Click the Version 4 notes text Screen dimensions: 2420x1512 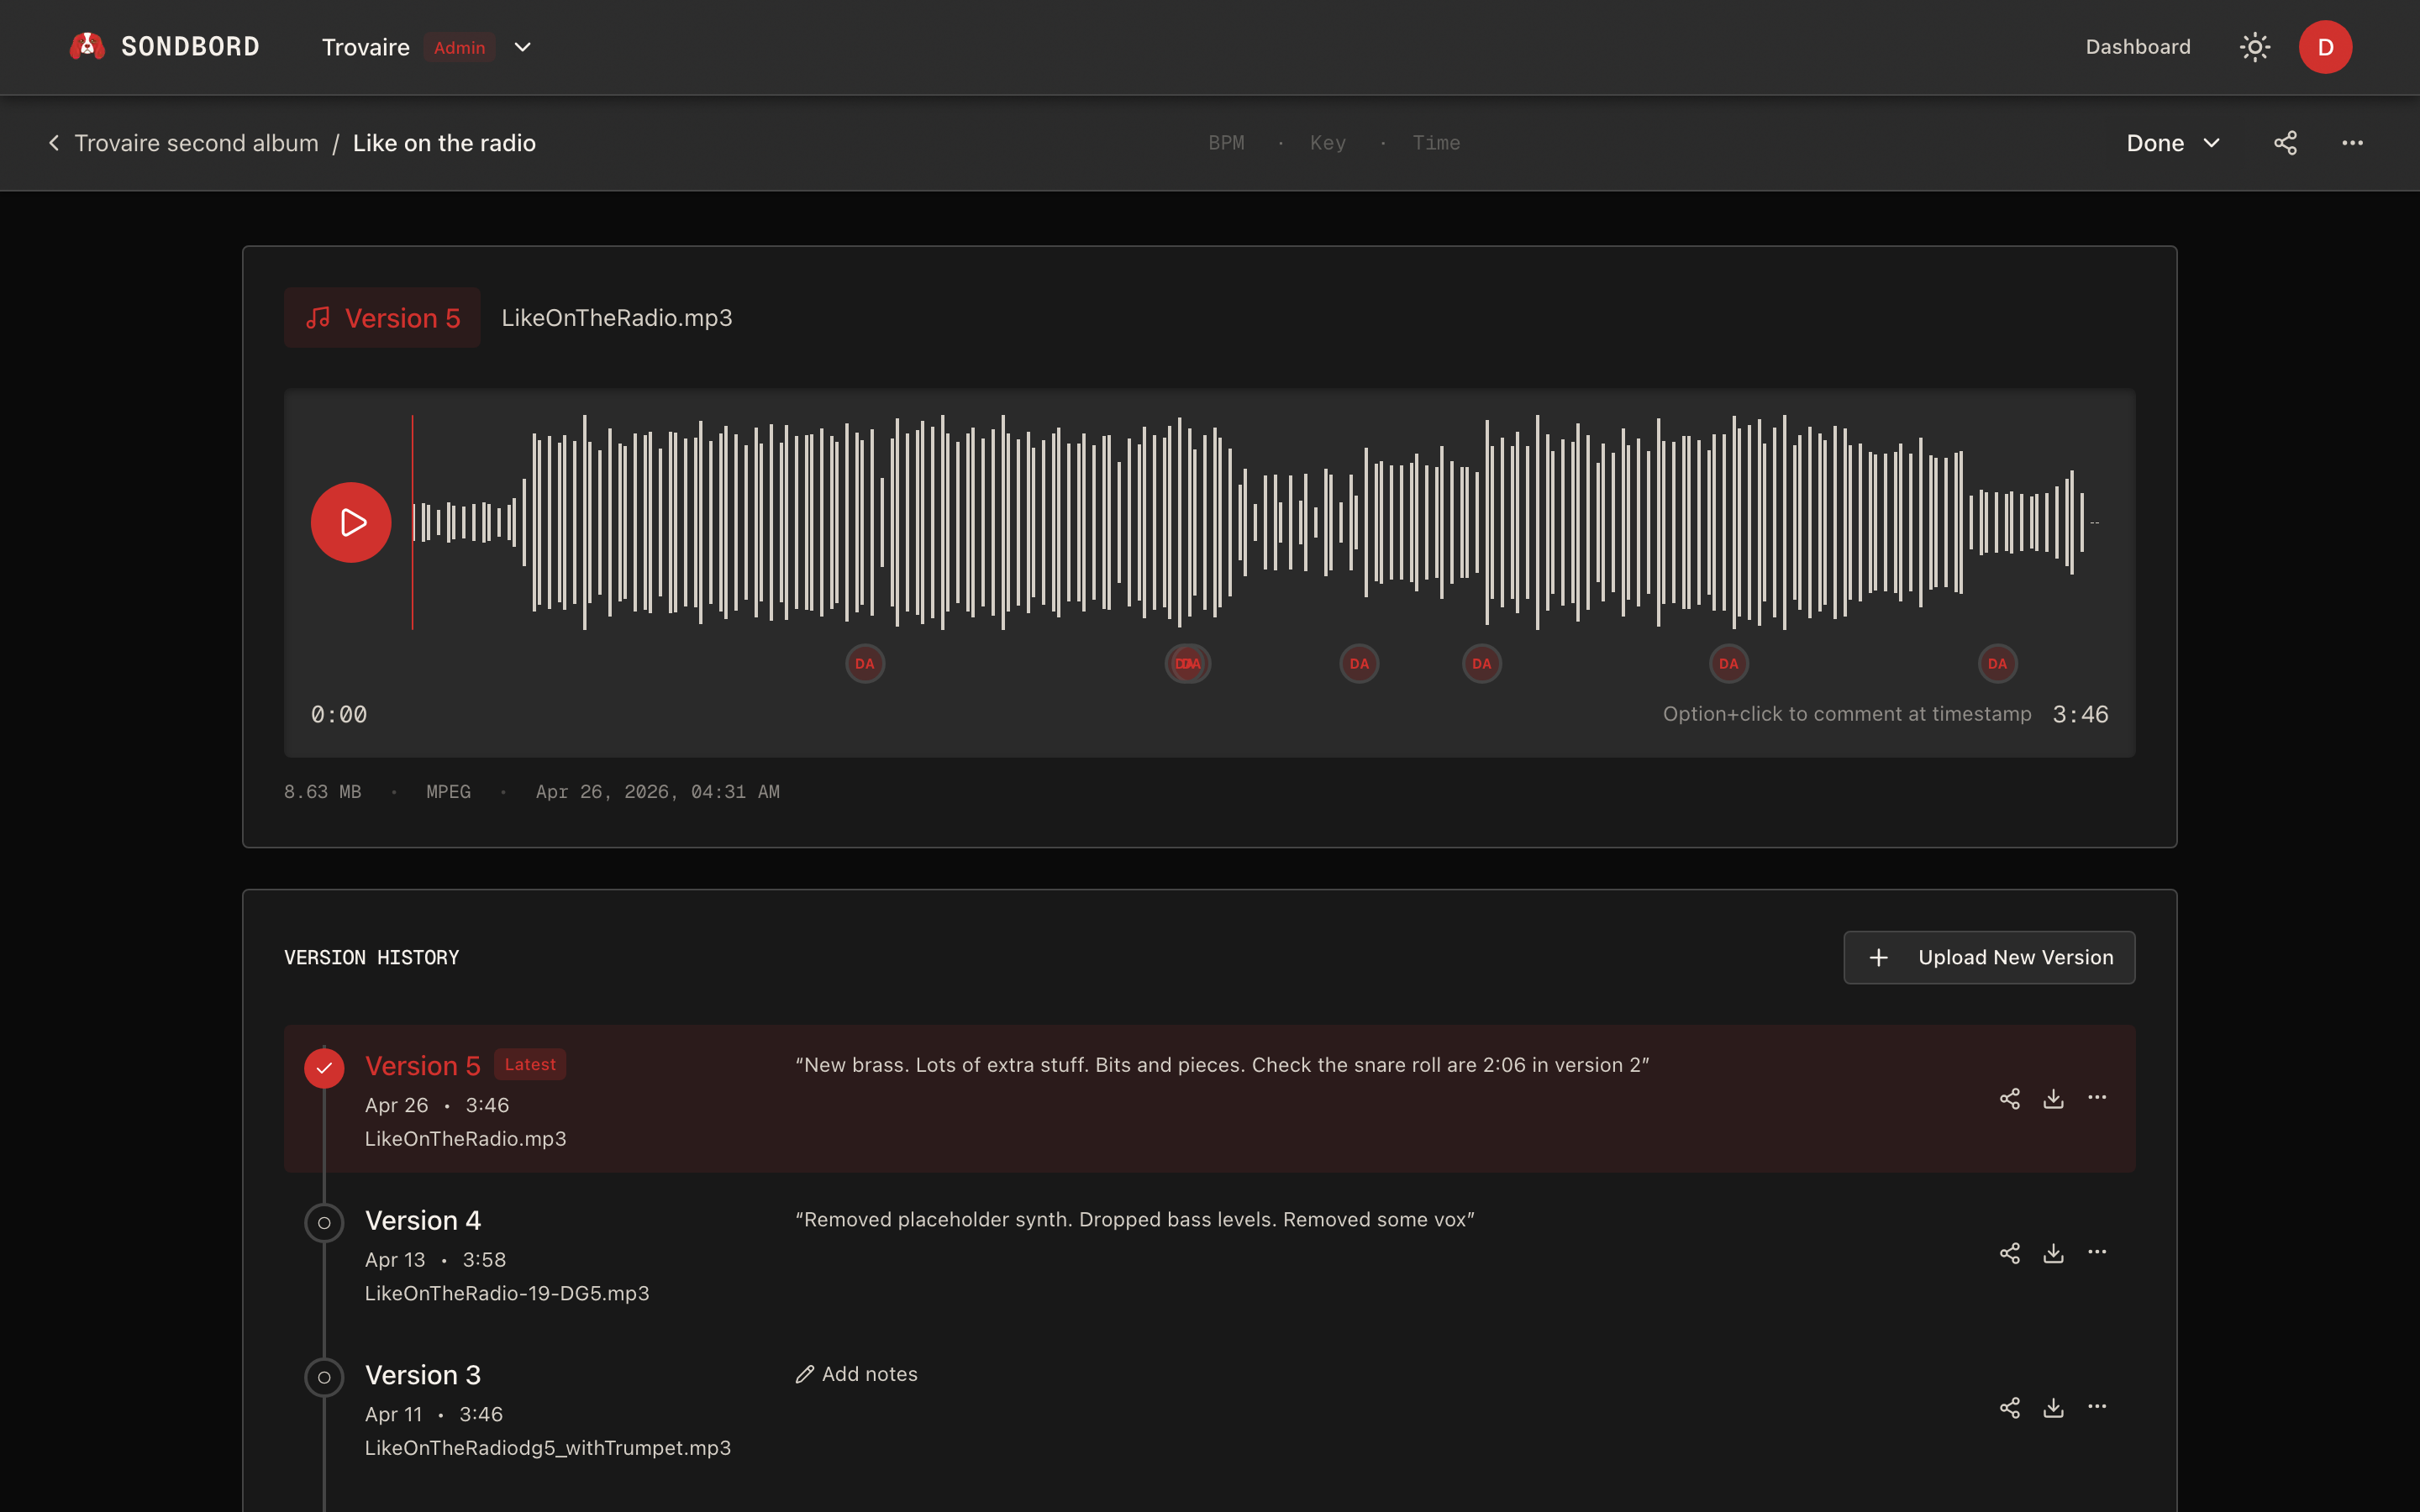1134,1219
